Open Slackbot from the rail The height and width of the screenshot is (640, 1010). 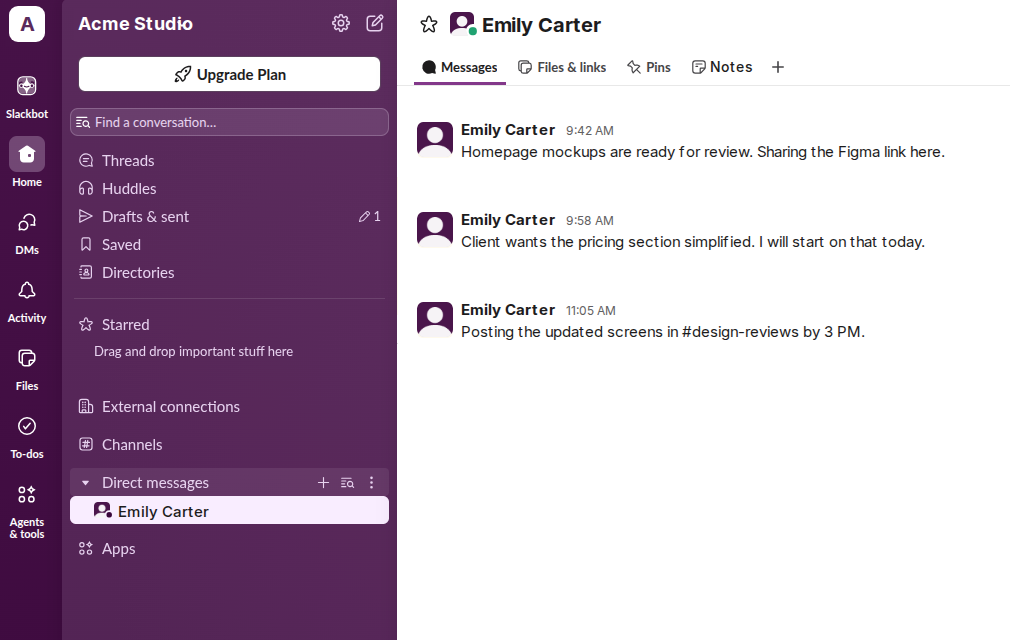tap(26, 97)
